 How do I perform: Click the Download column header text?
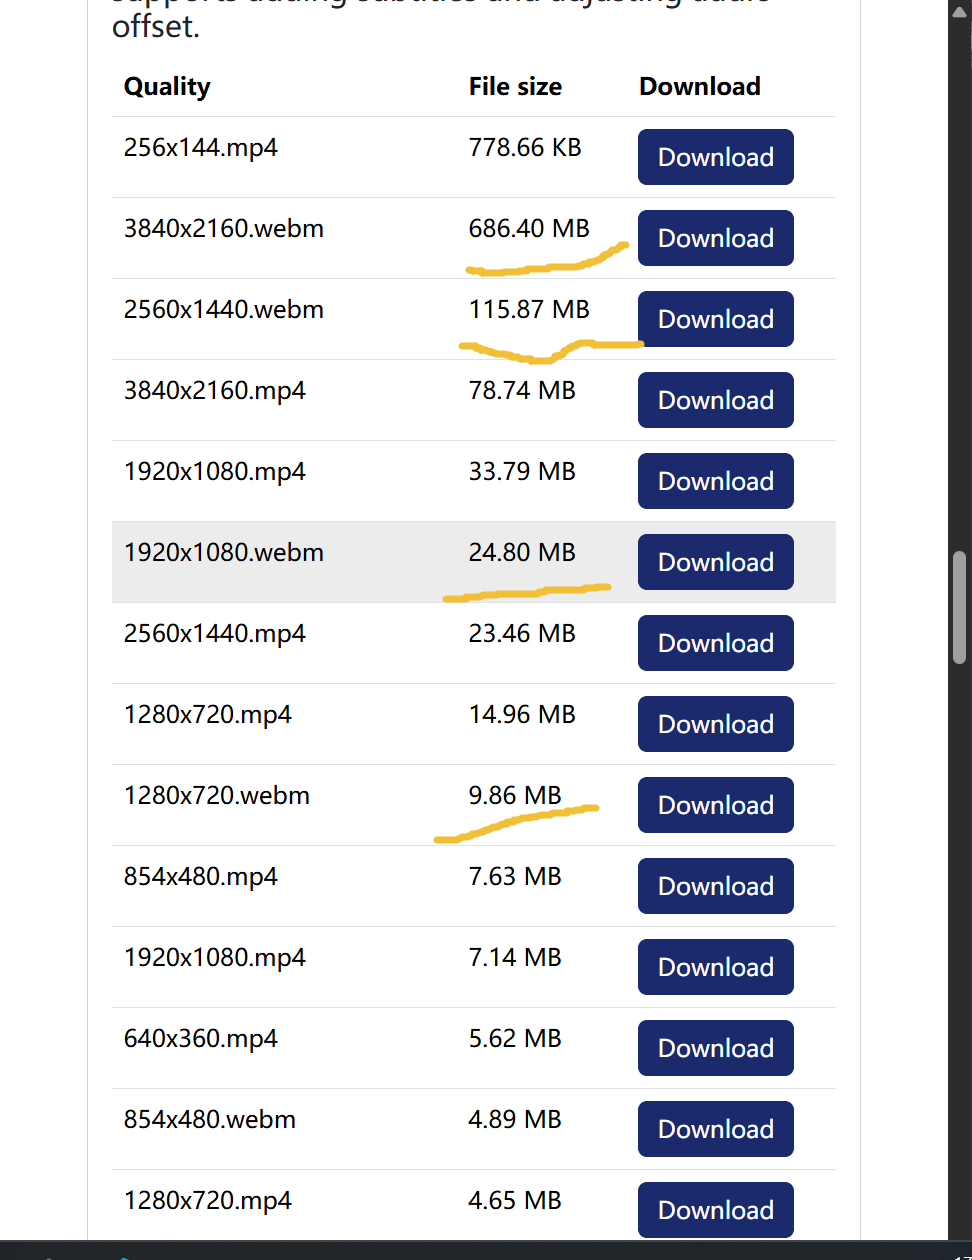[x=700, y=87]
